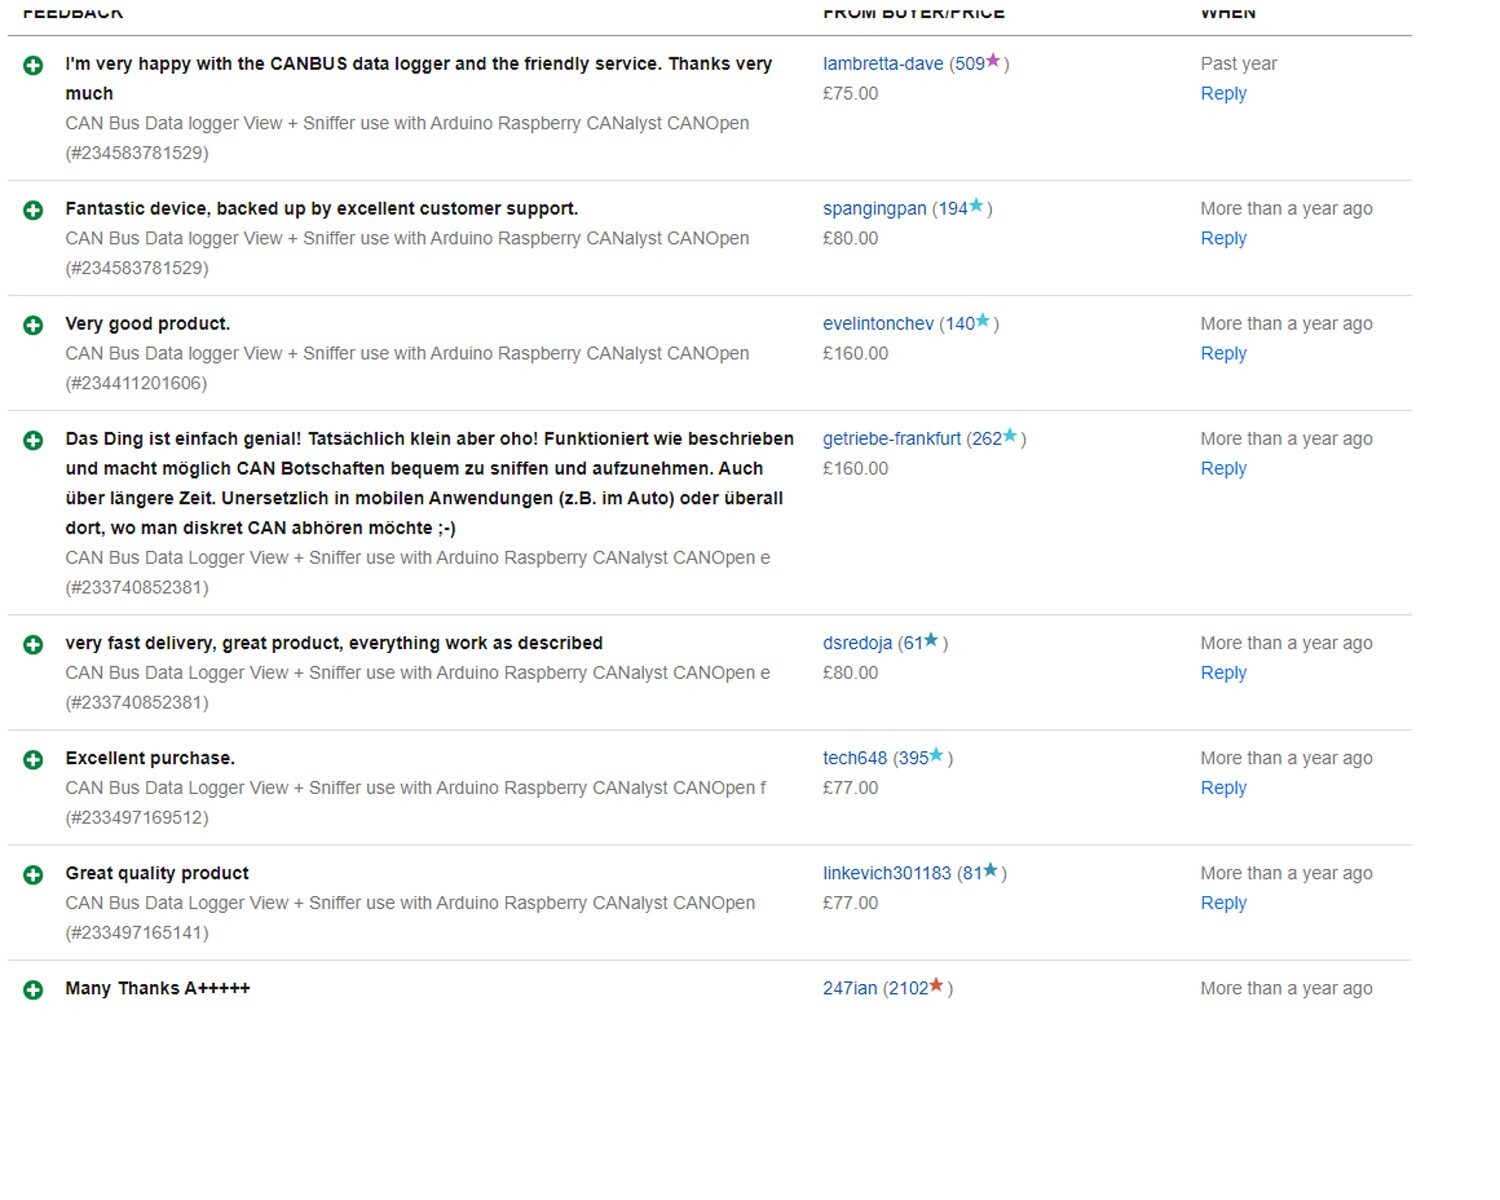This screenshot has width=1500, height=1200.
Task: Reply to evelintonchev's feedback
Action: pos(1223,354)
